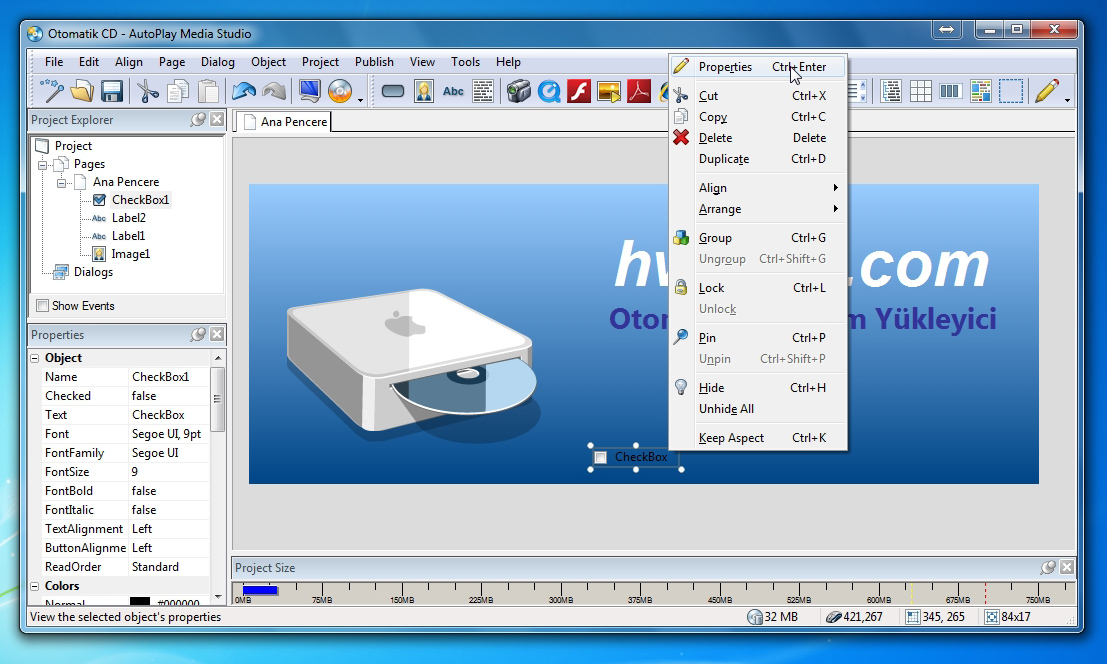
Task: Choose Keep Aspect from the context menu
Action: tap(758, 437)
